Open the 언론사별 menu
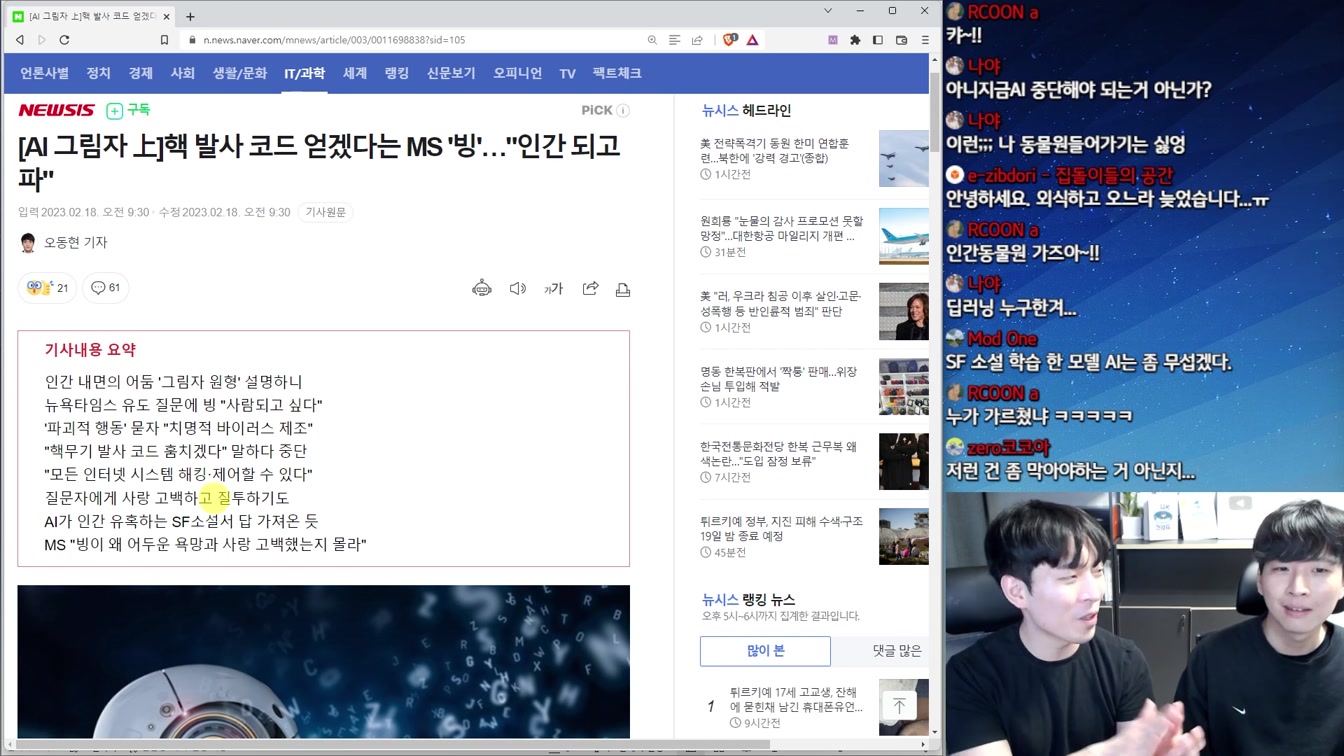Screen dimensions: 1344x756 pos(44,73)
